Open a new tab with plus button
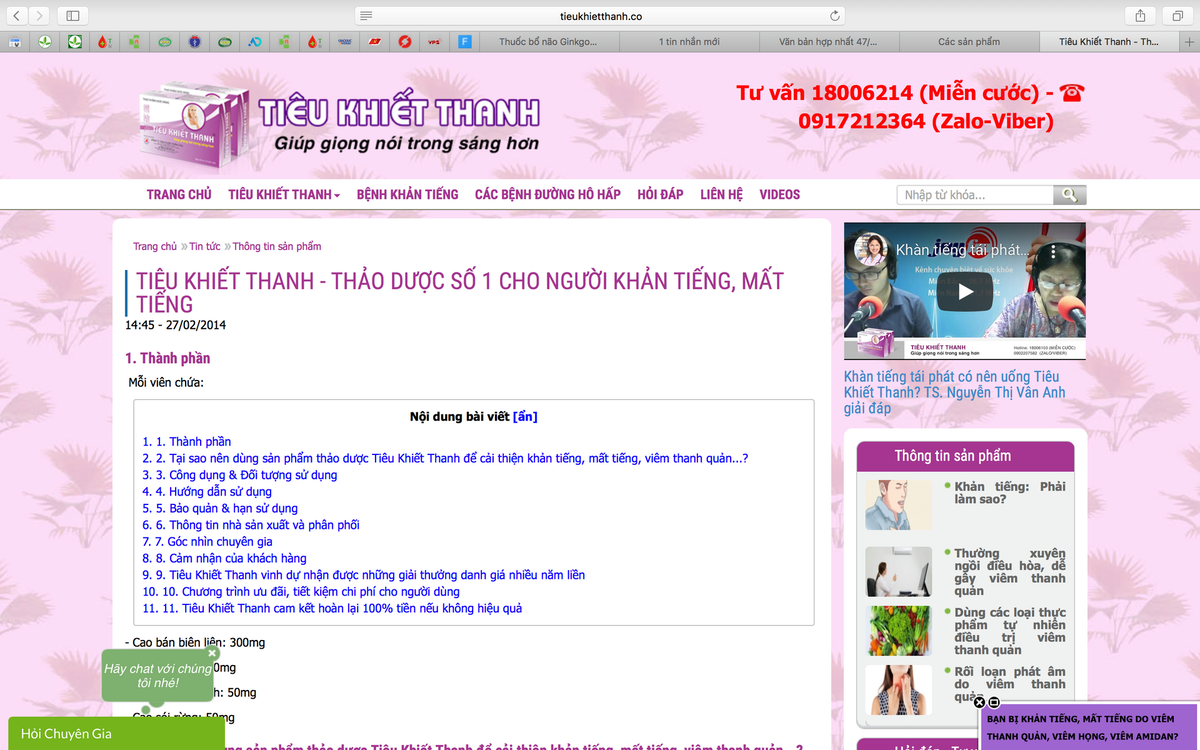 click(x=1189, y=42)
